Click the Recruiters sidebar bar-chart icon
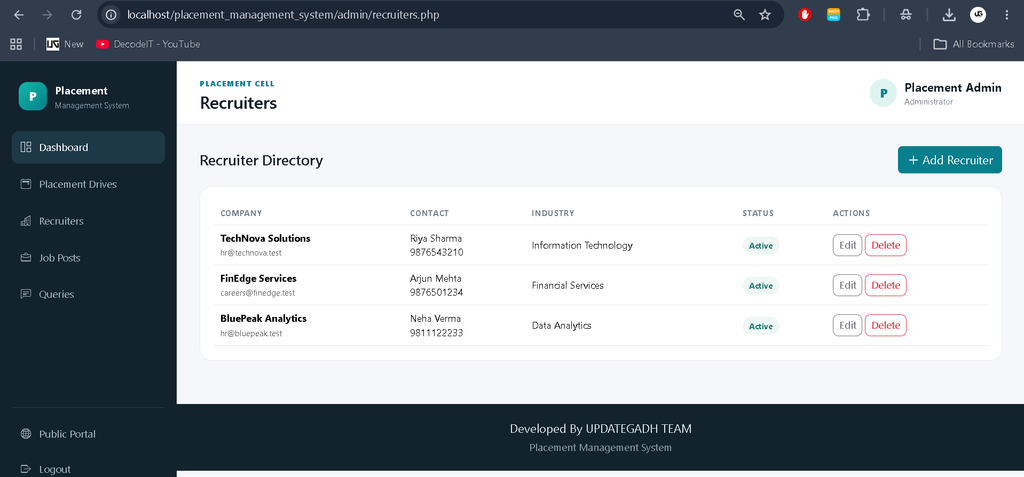The width and height of the screenshot is (1024, 477). point(26,221)
